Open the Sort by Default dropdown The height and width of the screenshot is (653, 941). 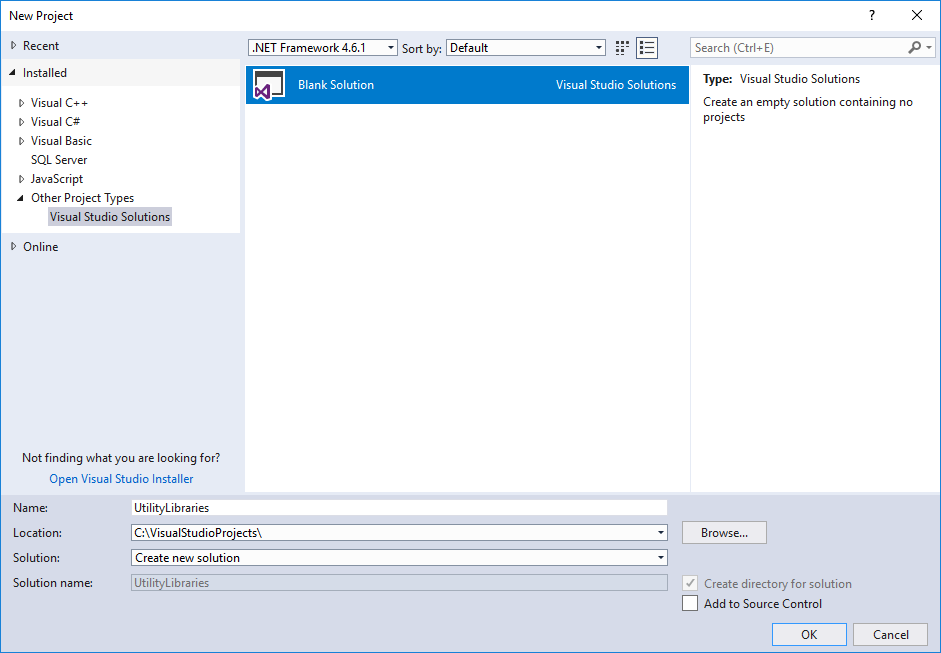click(596, 47)
